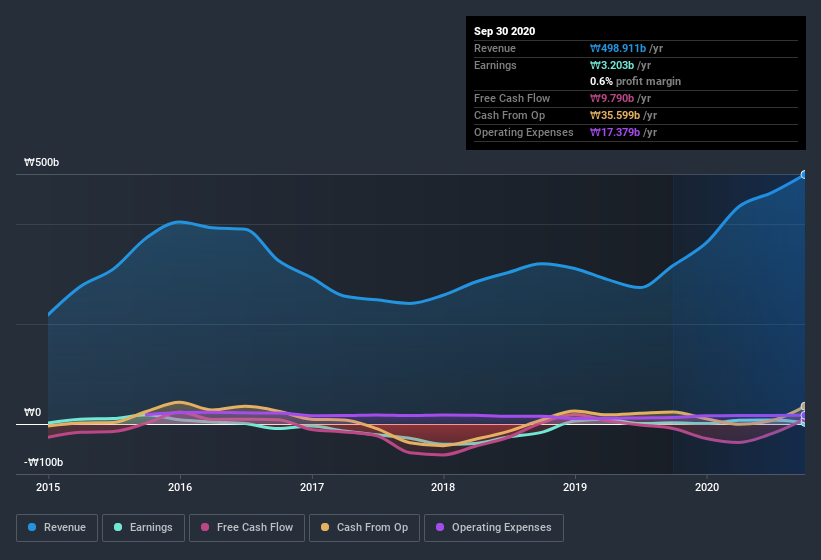The height and width of the screenshot is (560, 821).
Task: Click the 2018 x-axis year label
Action: pyautogui.click(x=443, y=487)
